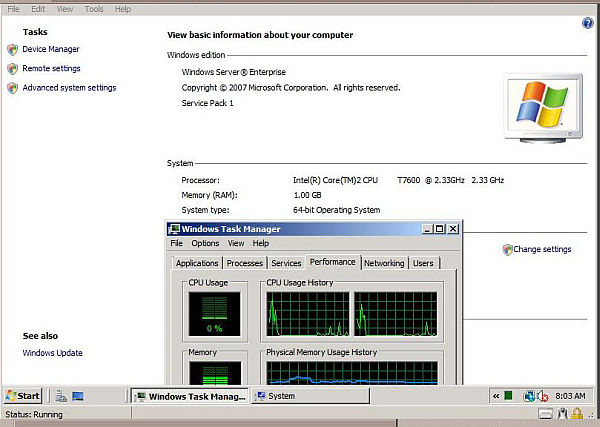Click the mouse icon in the status bar
Screen dimensions: 600x427
(562, 413)
